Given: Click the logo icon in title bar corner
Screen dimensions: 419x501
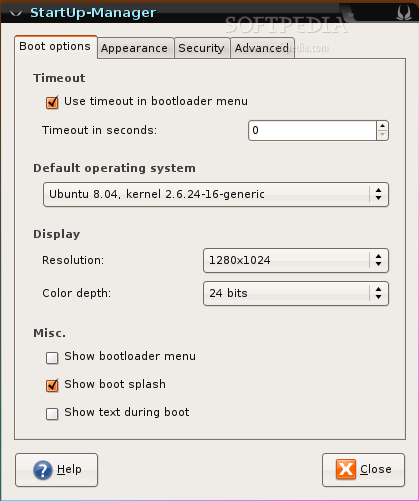Looking at the screenshot, I should [404, 13].
